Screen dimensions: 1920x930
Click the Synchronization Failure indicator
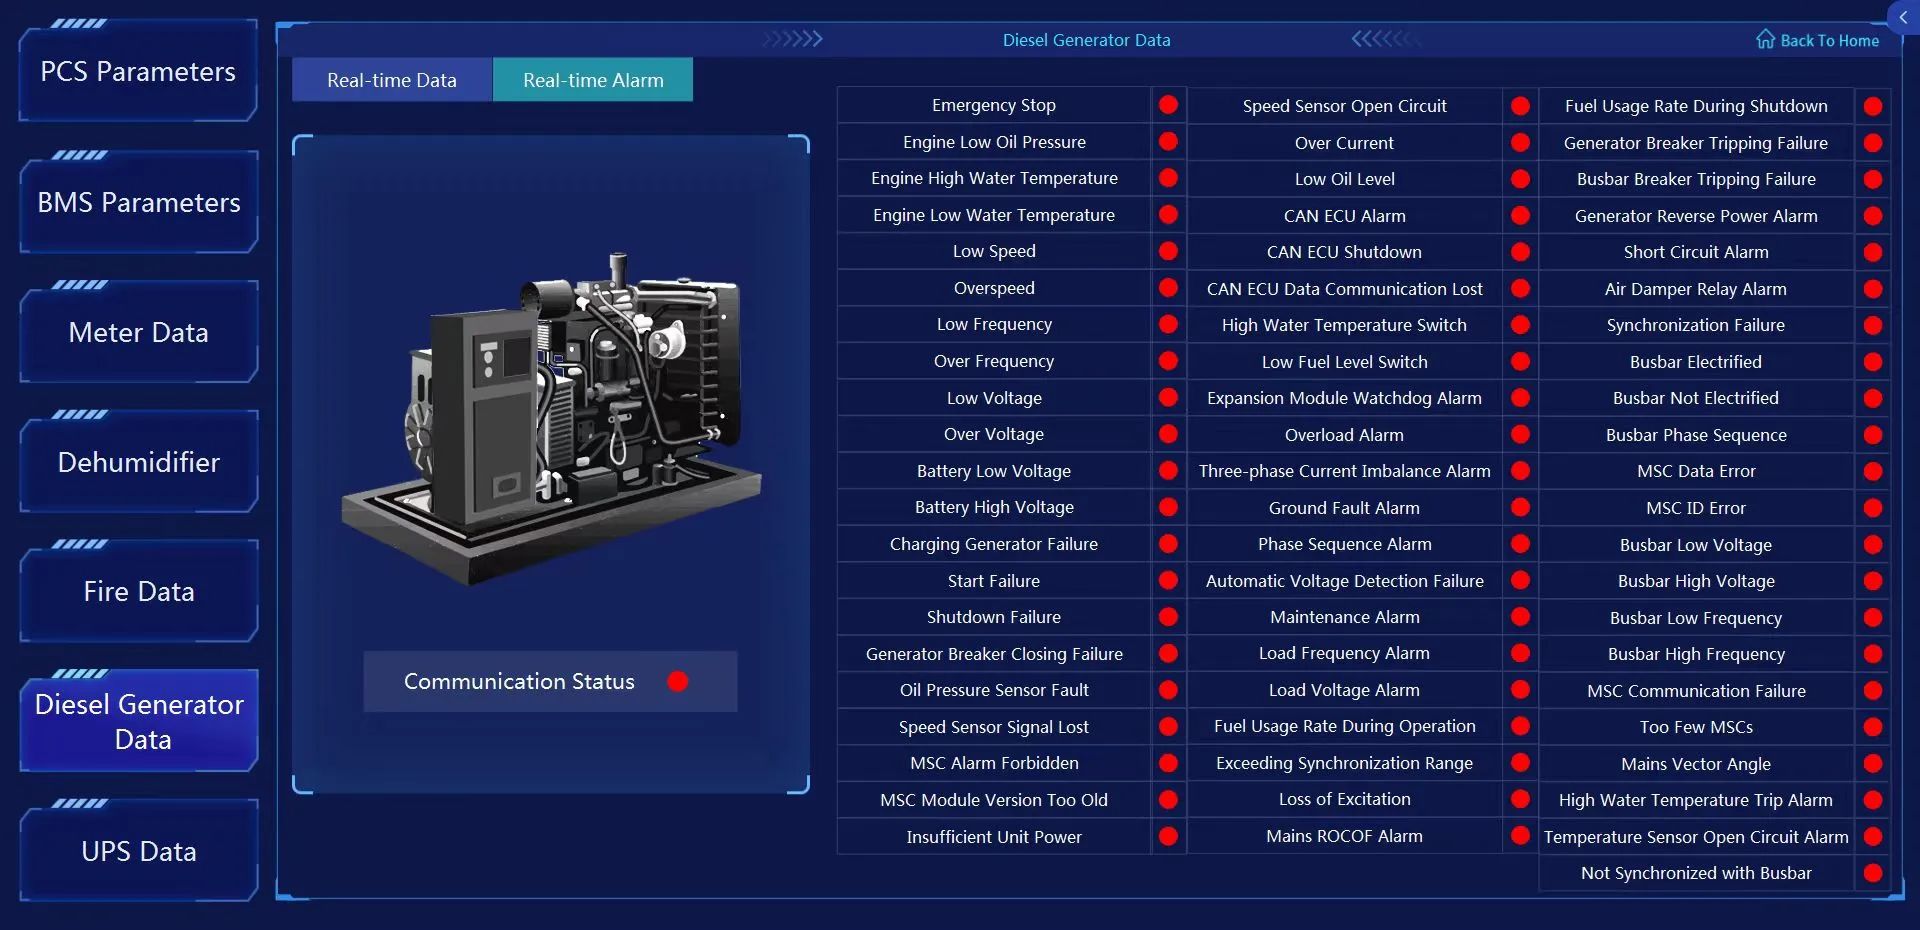(1873, 325)
